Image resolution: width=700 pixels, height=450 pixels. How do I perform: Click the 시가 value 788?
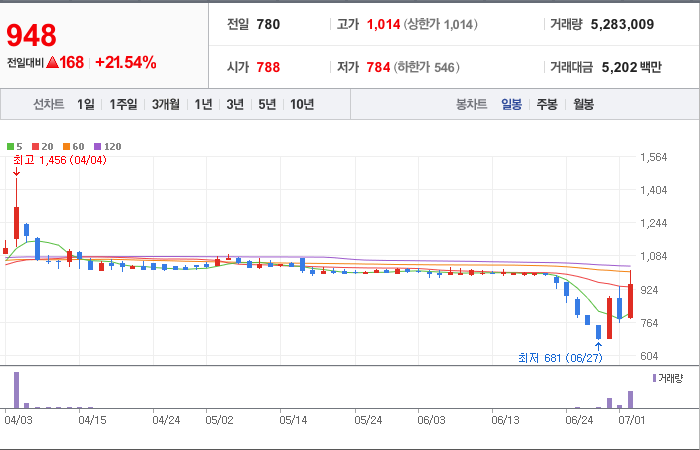(x=268, y=67)
